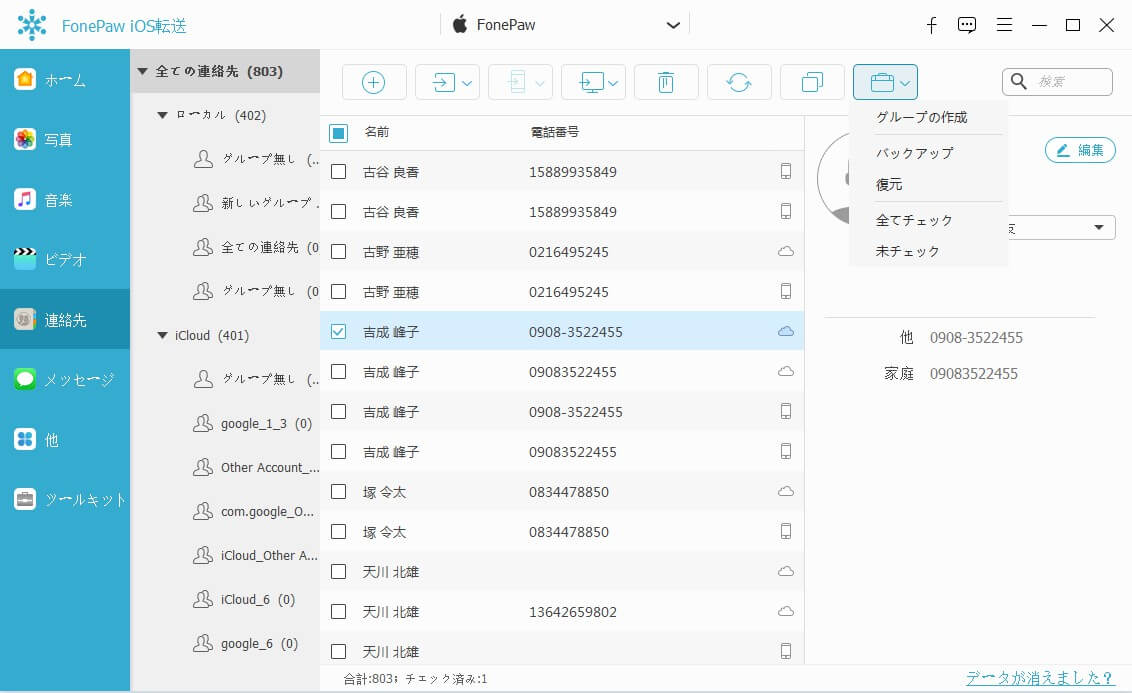The height and width of the screenshot is (693, 1132).
Task: Check 塚 令太 phone row checkbox
Action: [339, 531]
